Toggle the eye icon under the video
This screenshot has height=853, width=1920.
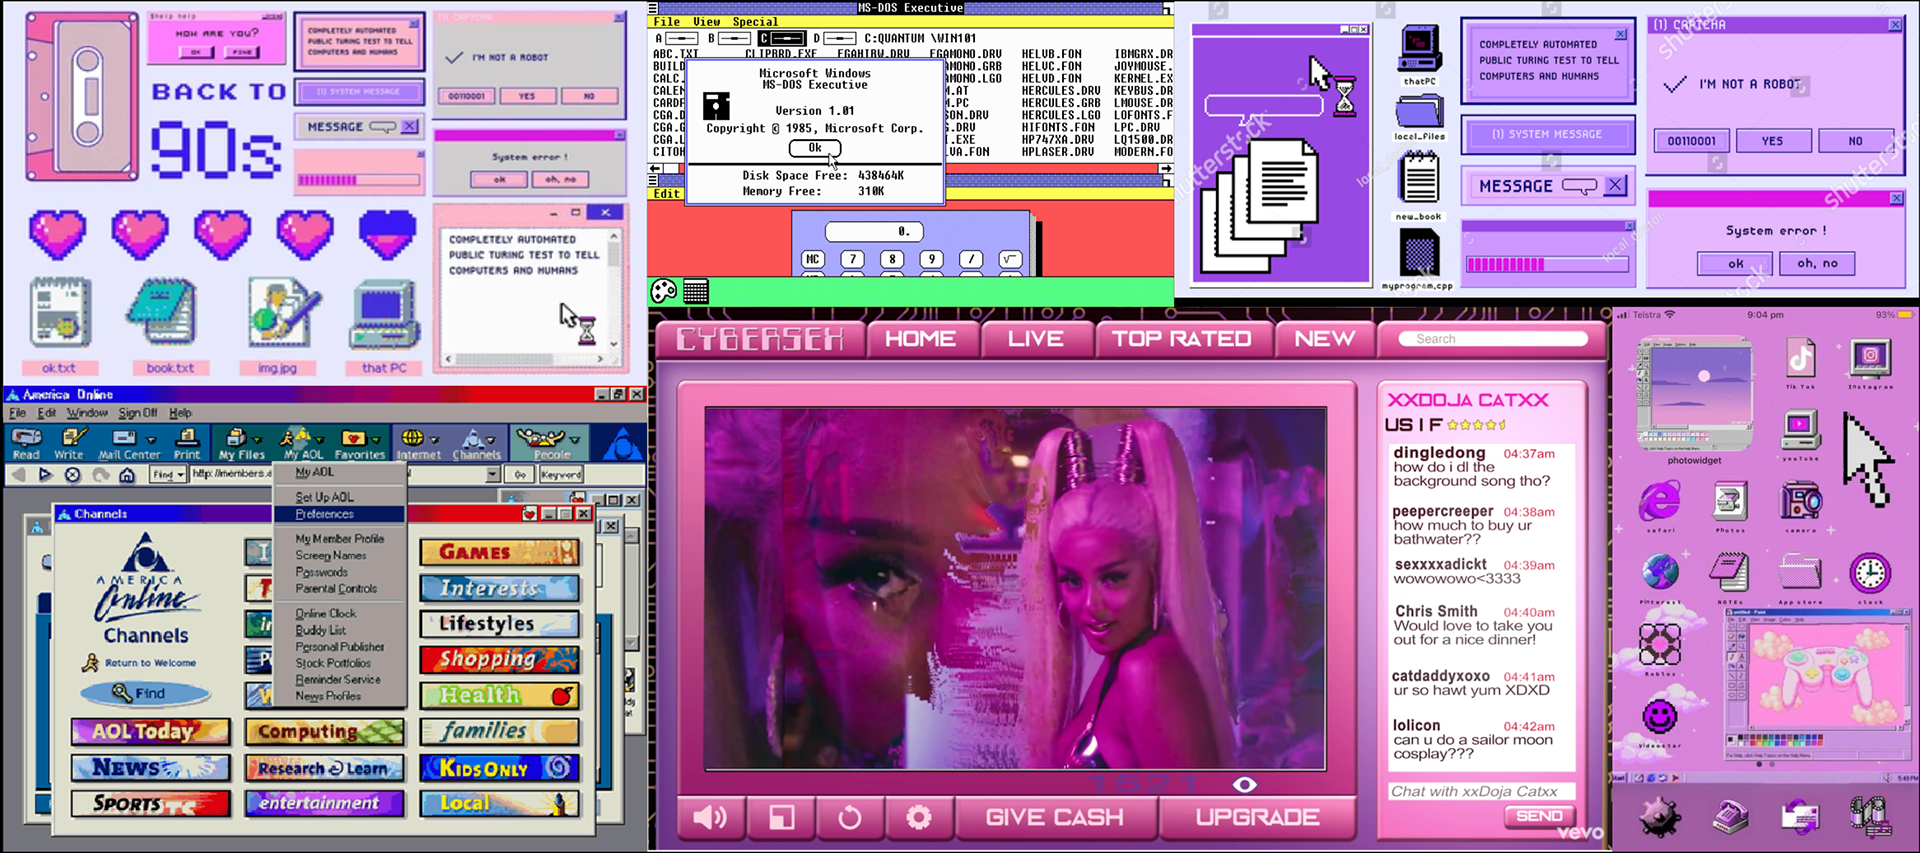[1244, 785]
